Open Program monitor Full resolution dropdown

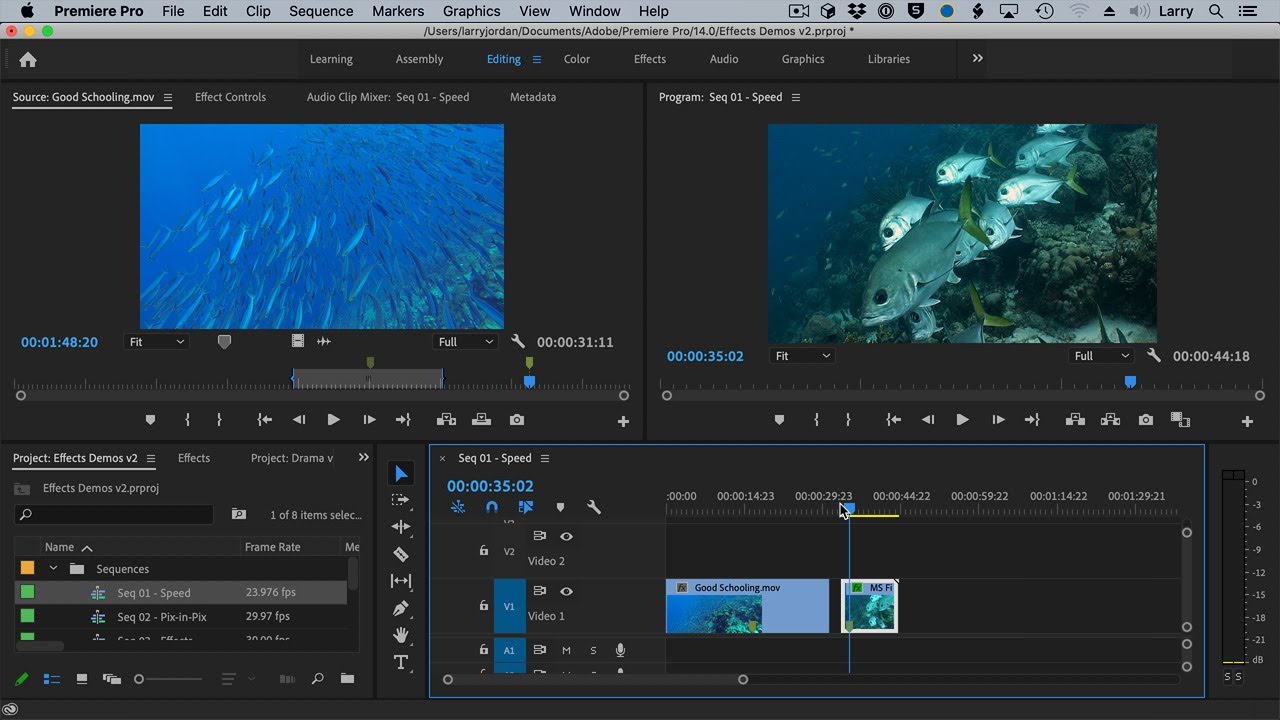point(1102,356)
